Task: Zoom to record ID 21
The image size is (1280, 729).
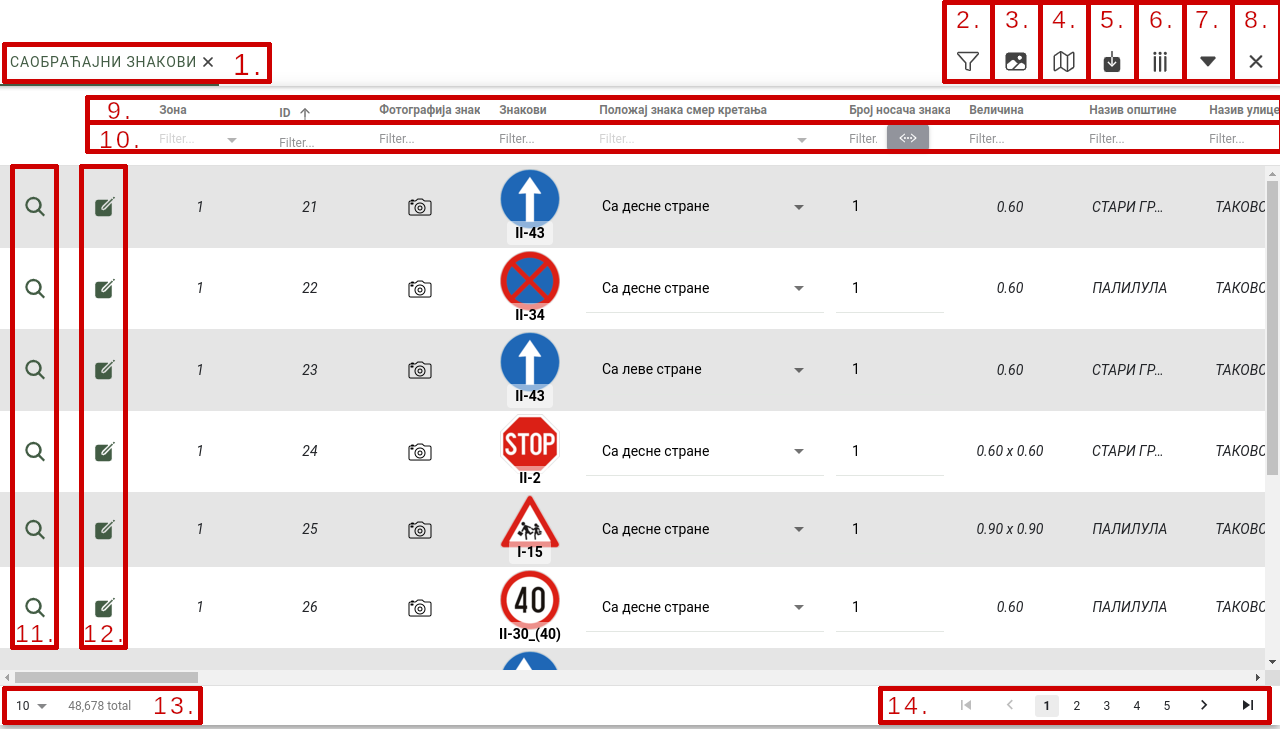Action: (x=35, y=207)
